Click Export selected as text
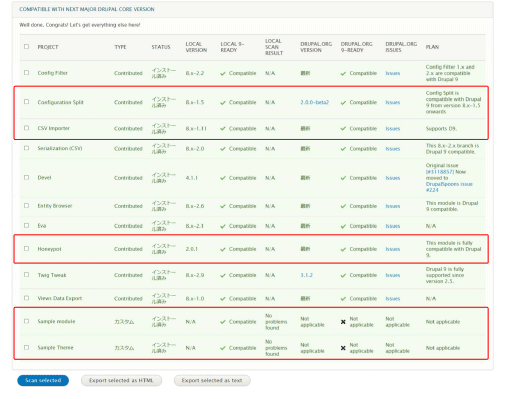This screenshot has width=505, height=399. click(x=212, y=380)
